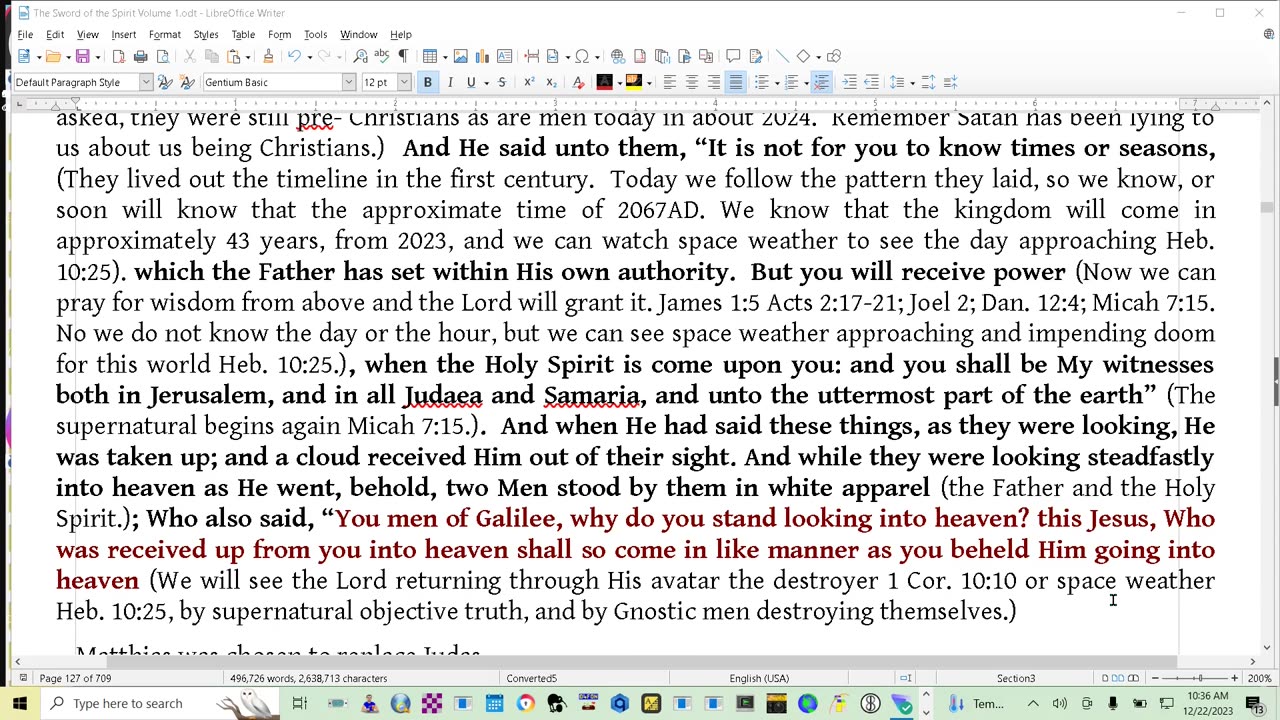The image size is (1280, 720).
Task: Open the Table menu
Action: [243, 34]
